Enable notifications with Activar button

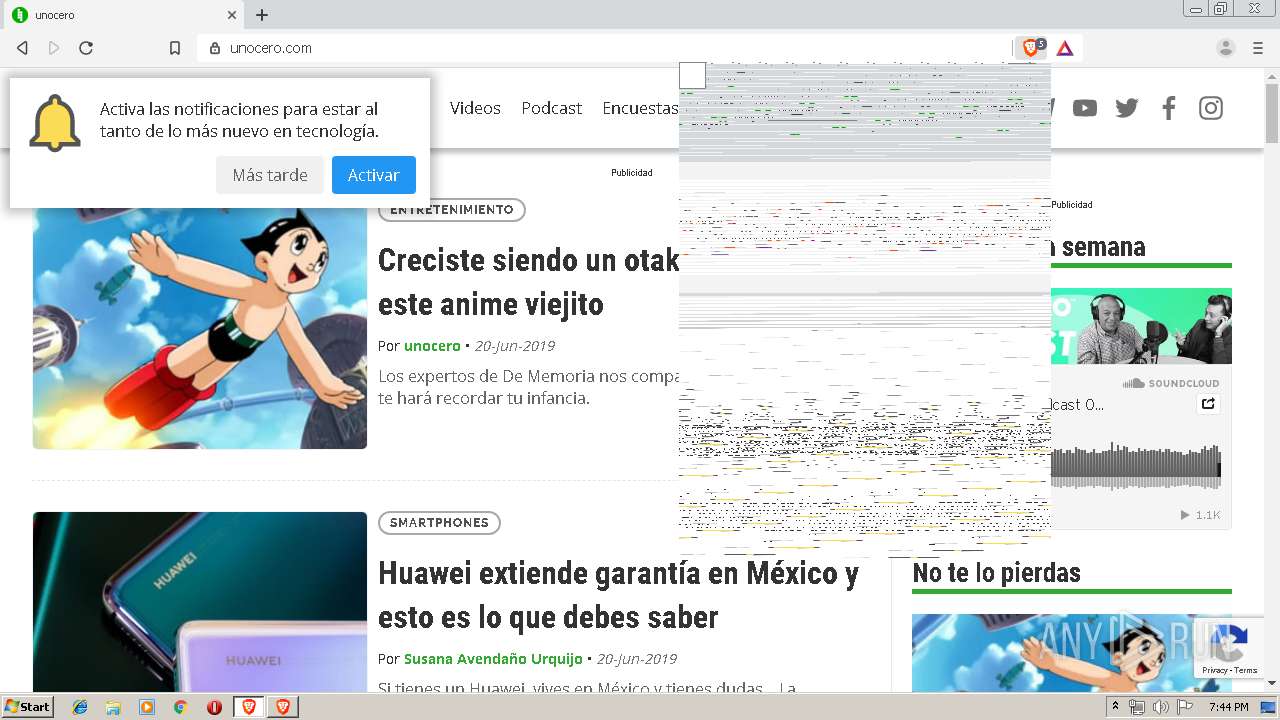[x=374, y=175]
